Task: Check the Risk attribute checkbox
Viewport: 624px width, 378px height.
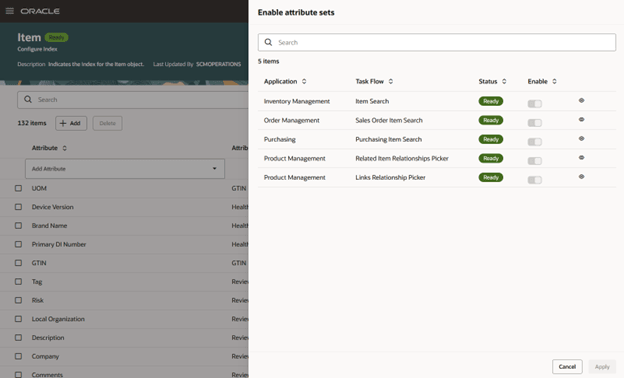Action: (18, 300)
